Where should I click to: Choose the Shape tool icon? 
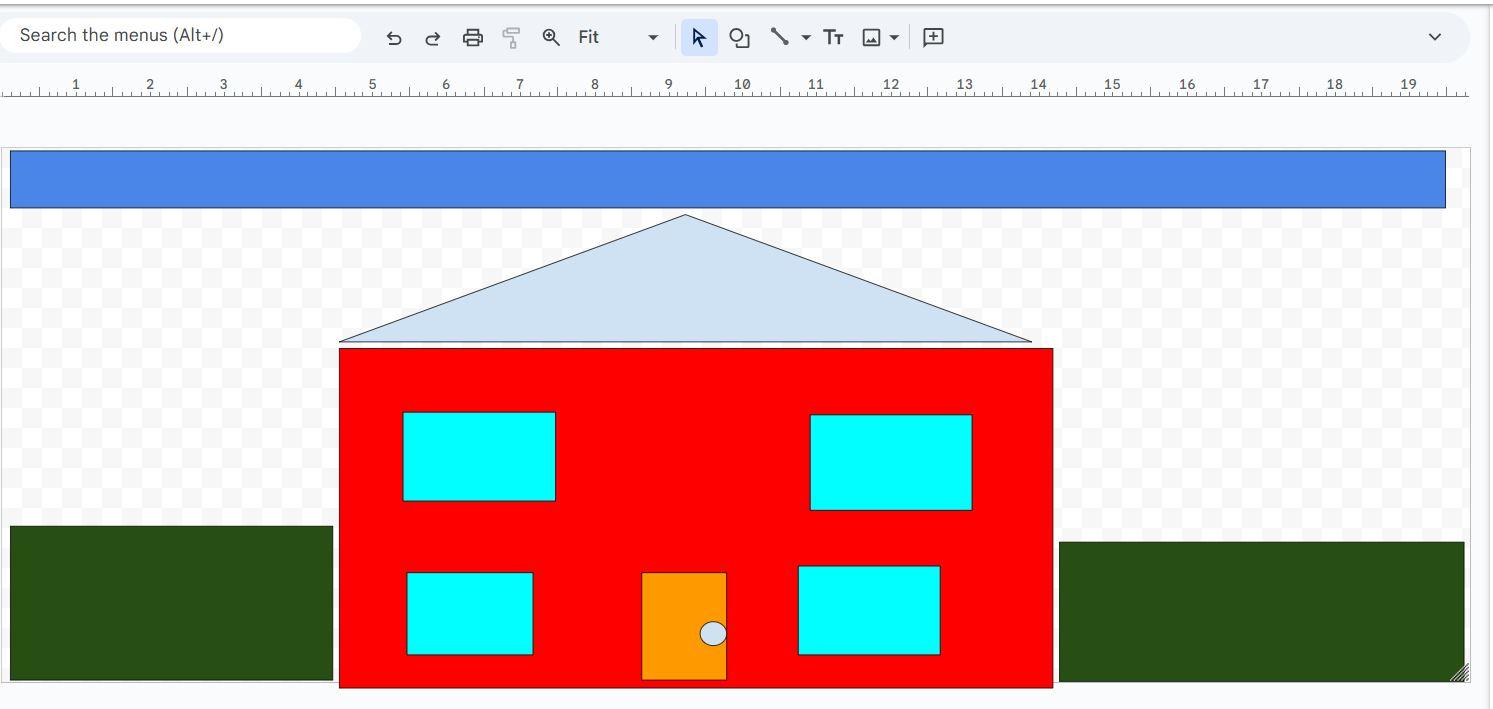point(739,38)
